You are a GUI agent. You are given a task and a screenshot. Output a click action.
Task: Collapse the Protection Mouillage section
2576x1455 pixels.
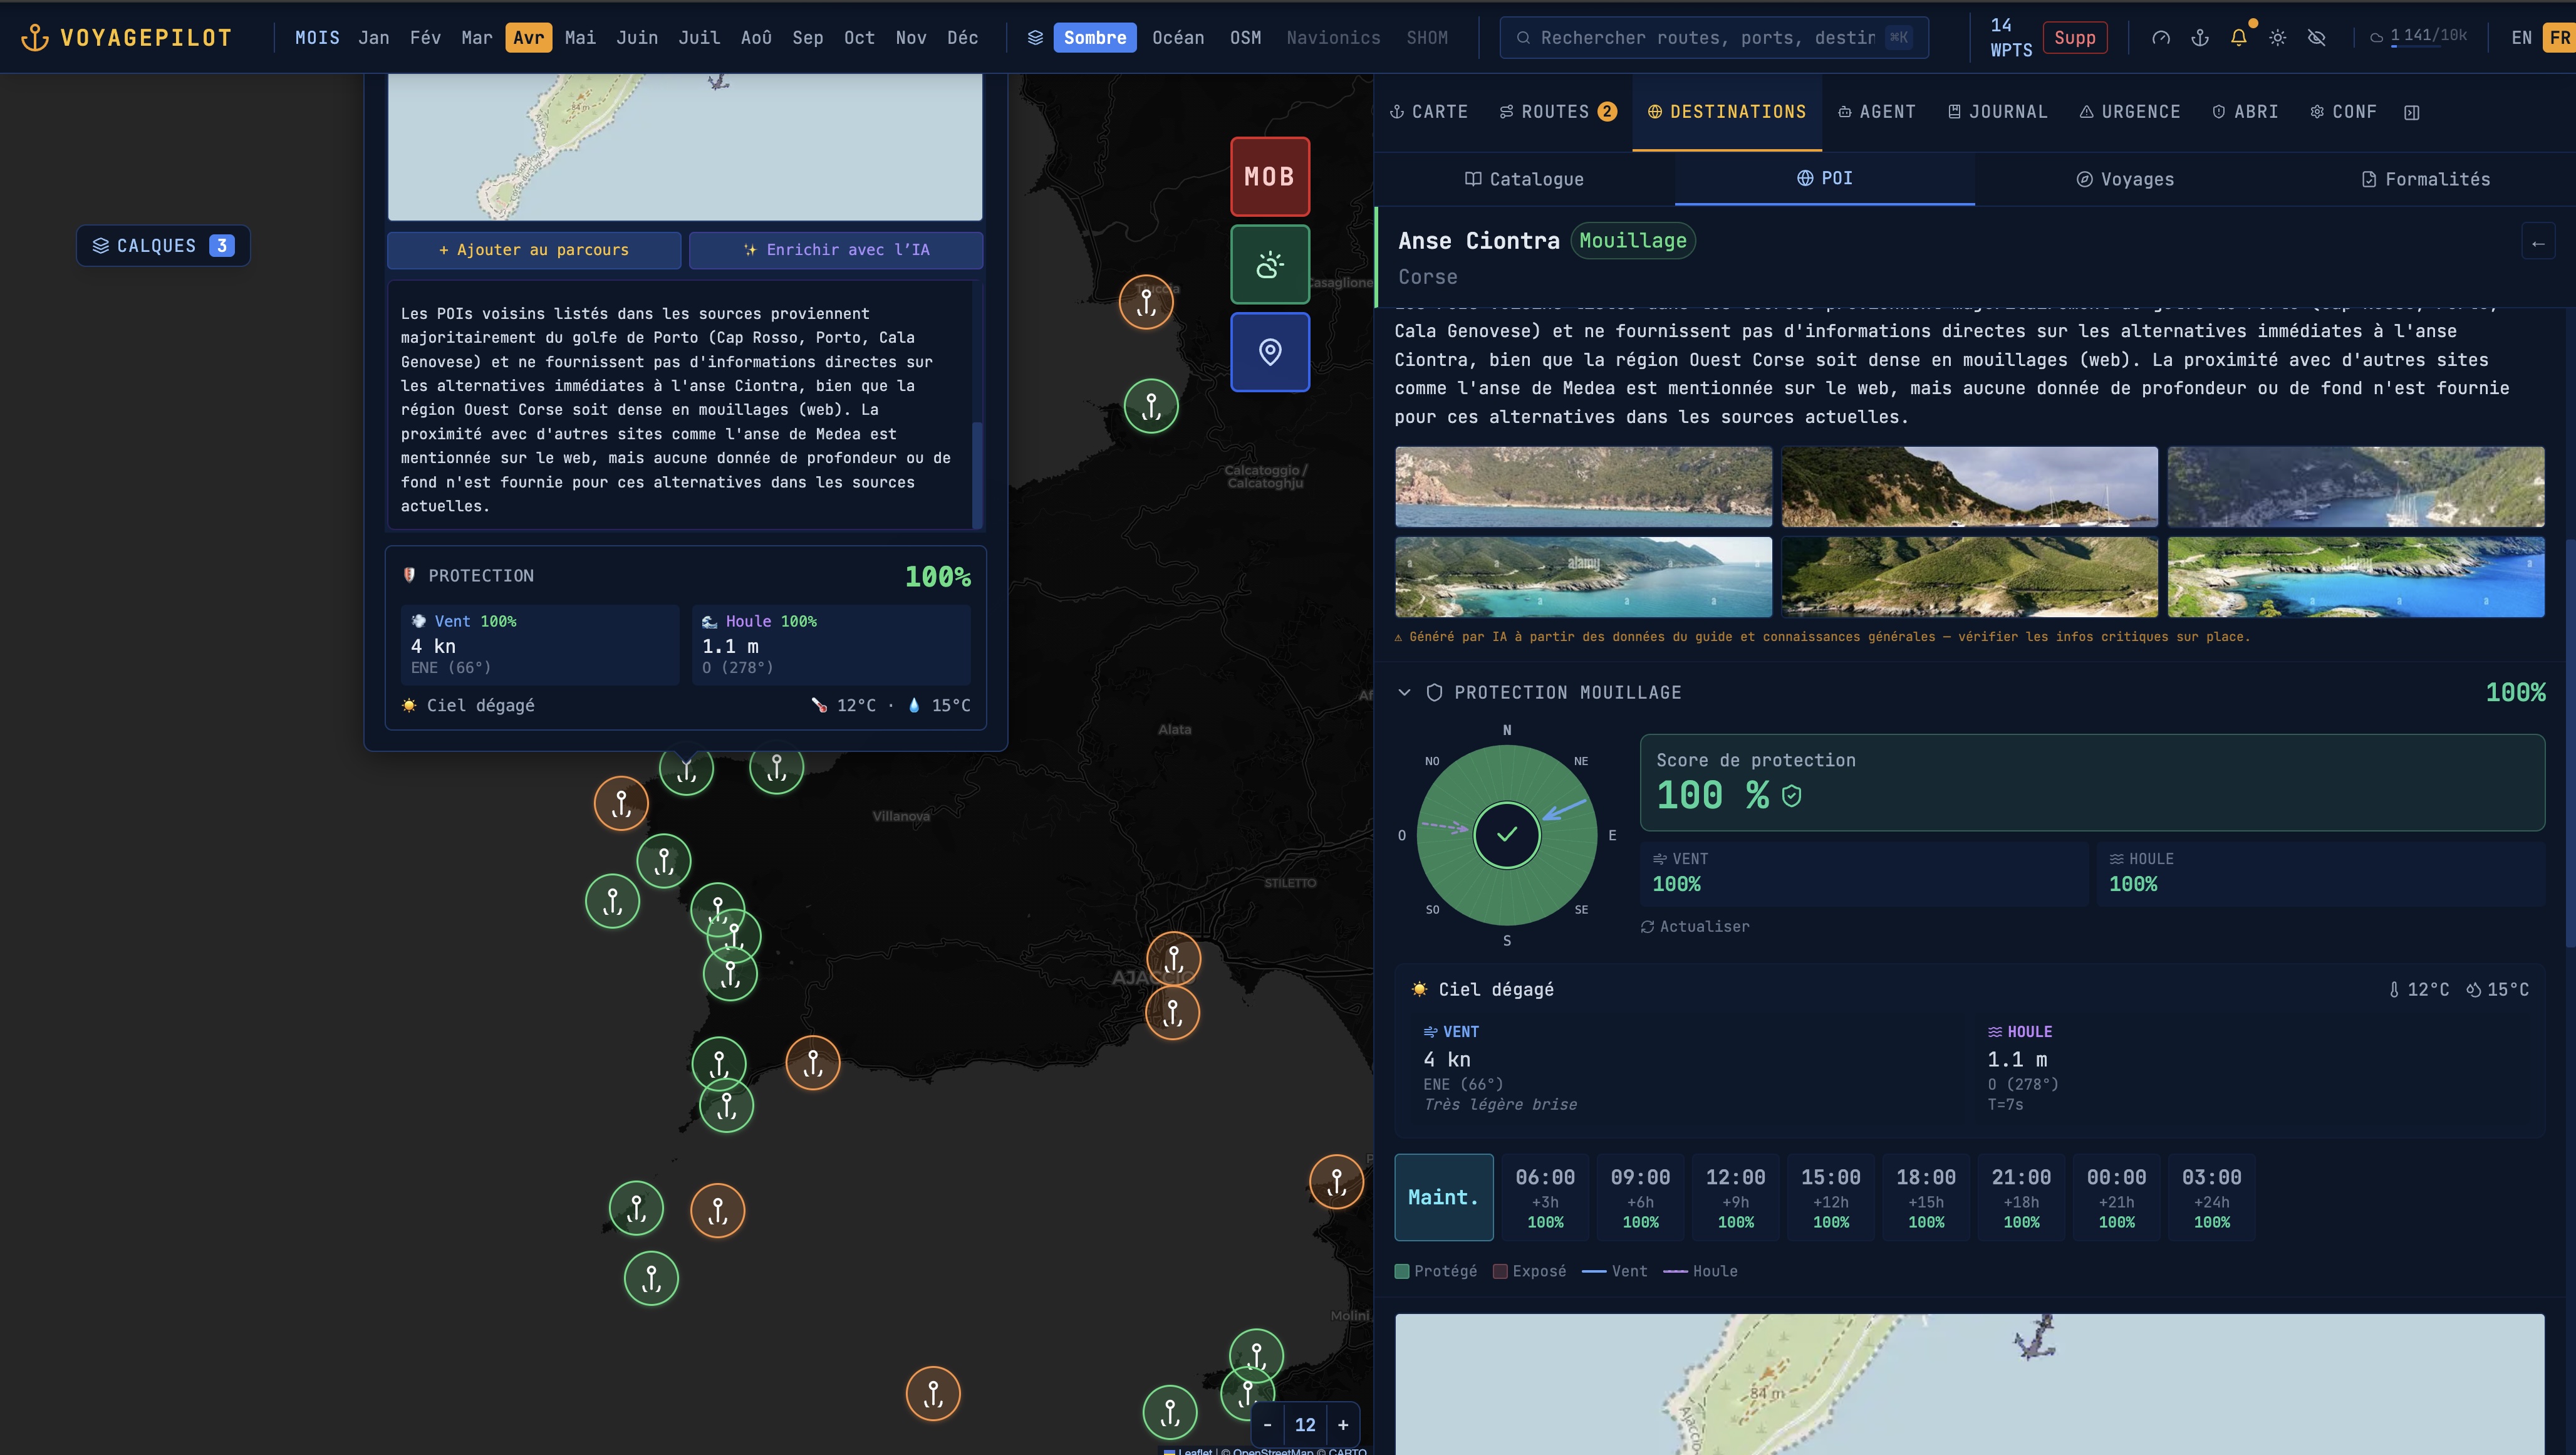pyautogui.click(x=1404, y=692)
